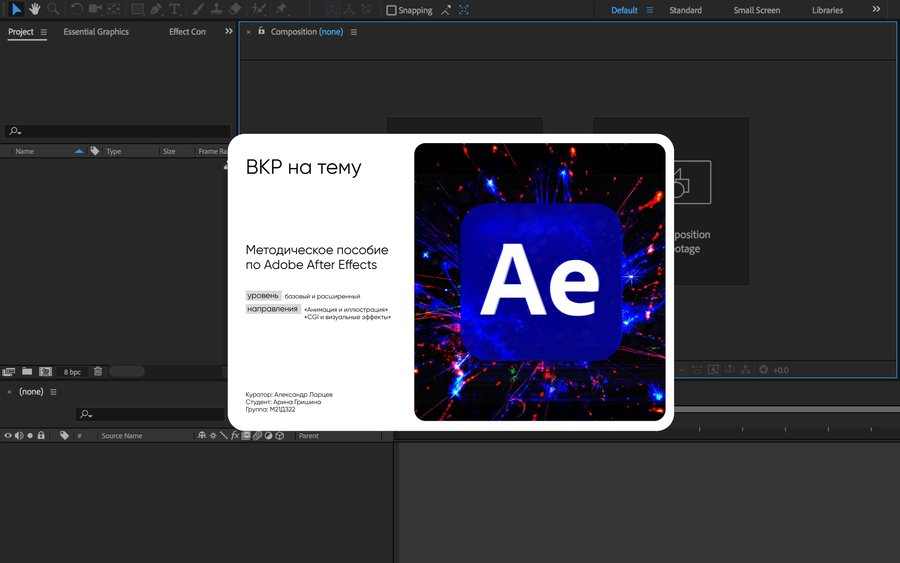This screenshot has height=563, width=900.
Task: Switch to the Essential Graphics tab
Action: coord(96,32)
